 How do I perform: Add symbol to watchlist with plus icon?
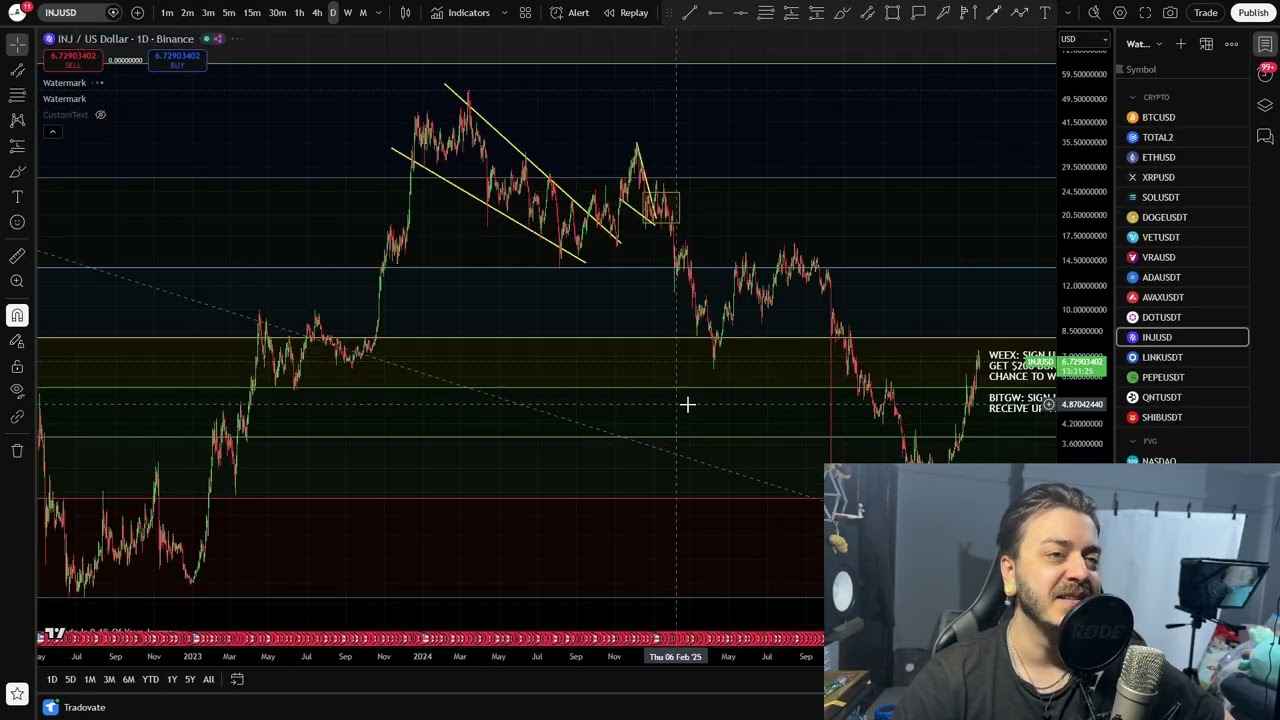click(x=1181, y=44)
